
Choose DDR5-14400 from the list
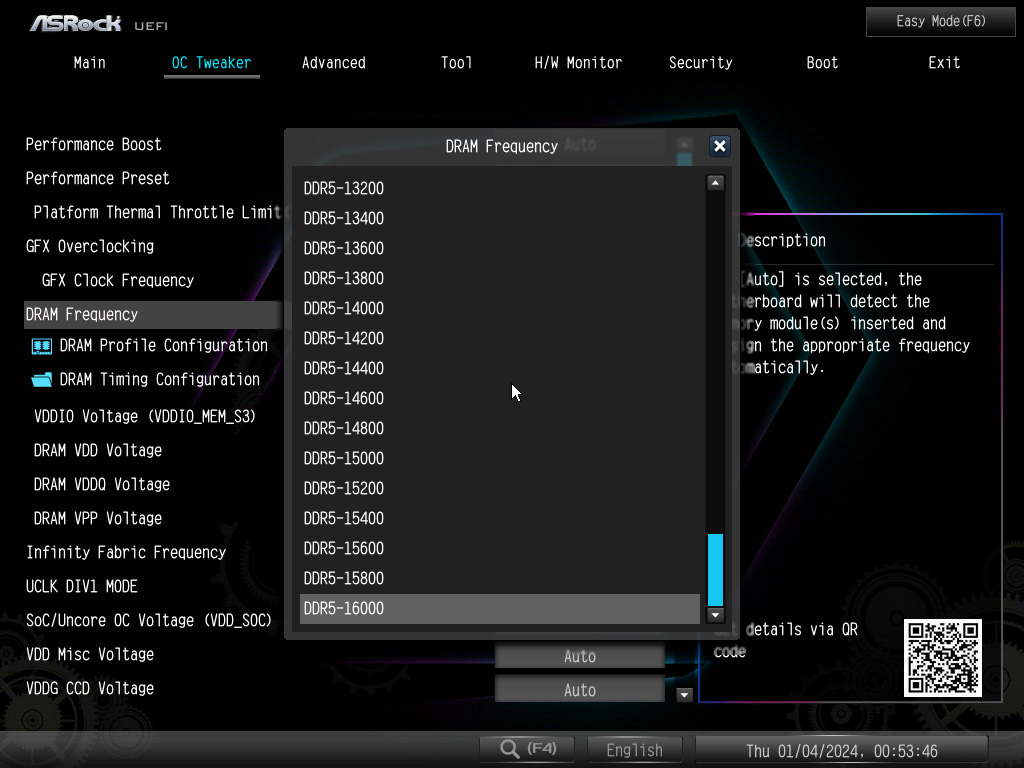coord(499,368)
